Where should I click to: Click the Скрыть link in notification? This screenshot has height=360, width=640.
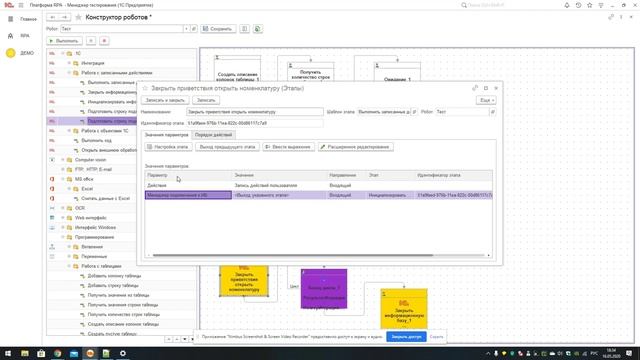pyautogui.click(x=436, y=337)
